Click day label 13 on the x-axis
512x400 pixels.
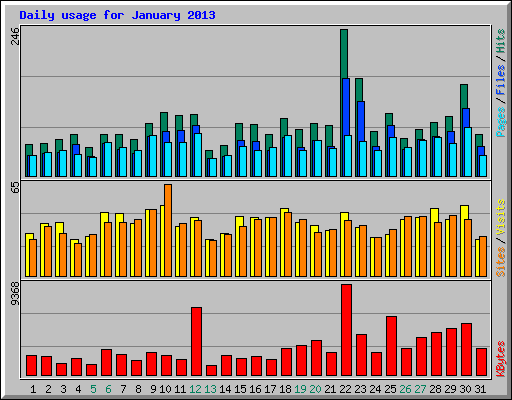pyautogui.click(x=210, y=389)
